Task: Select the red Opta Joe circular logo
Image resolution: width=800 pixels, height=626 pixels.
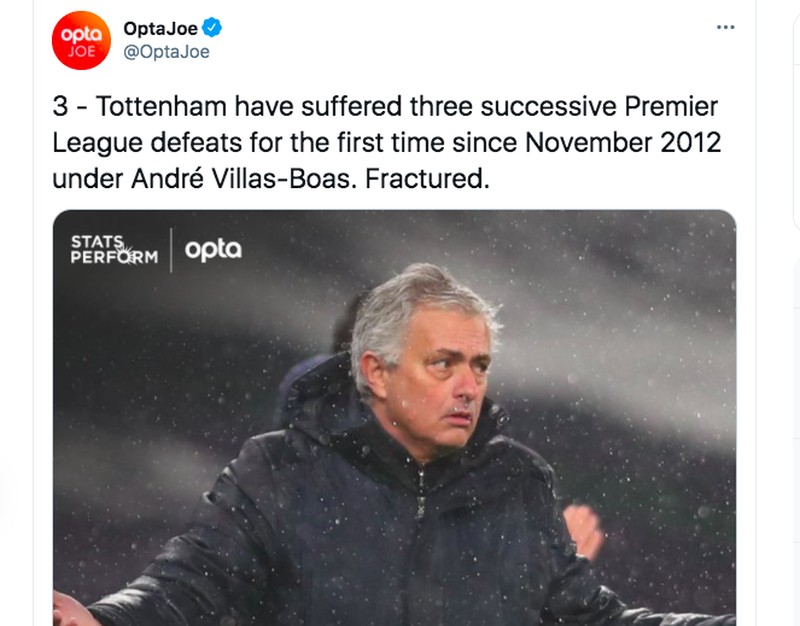Action: (x=82, y=40)
